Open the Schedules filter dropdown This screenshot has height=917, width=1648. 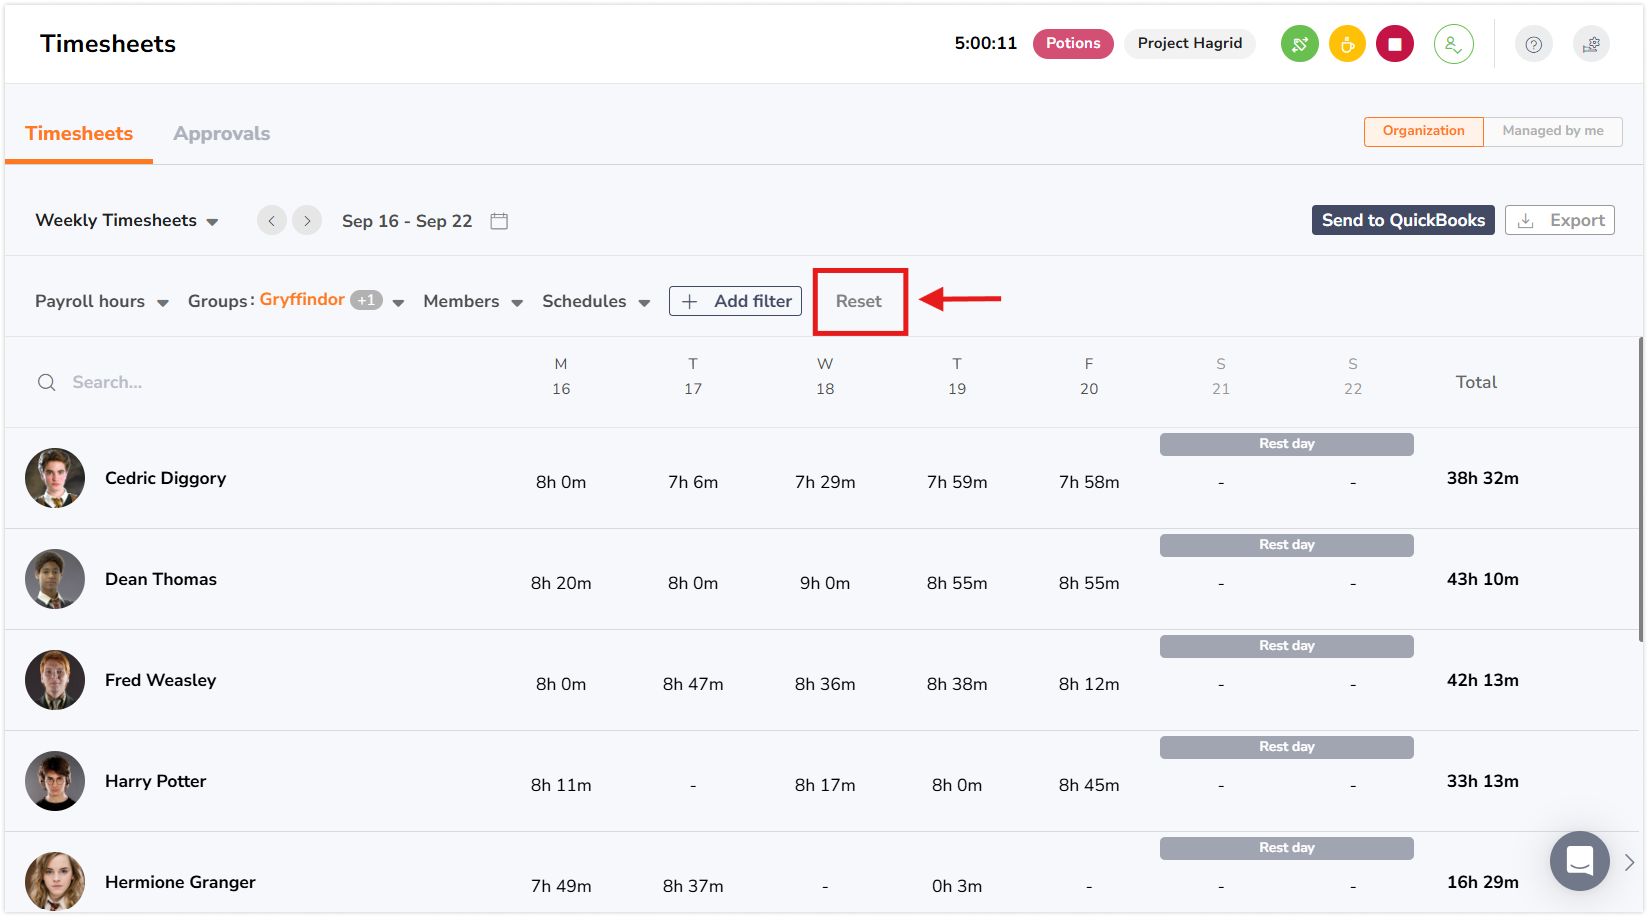[x=596, y=301]
